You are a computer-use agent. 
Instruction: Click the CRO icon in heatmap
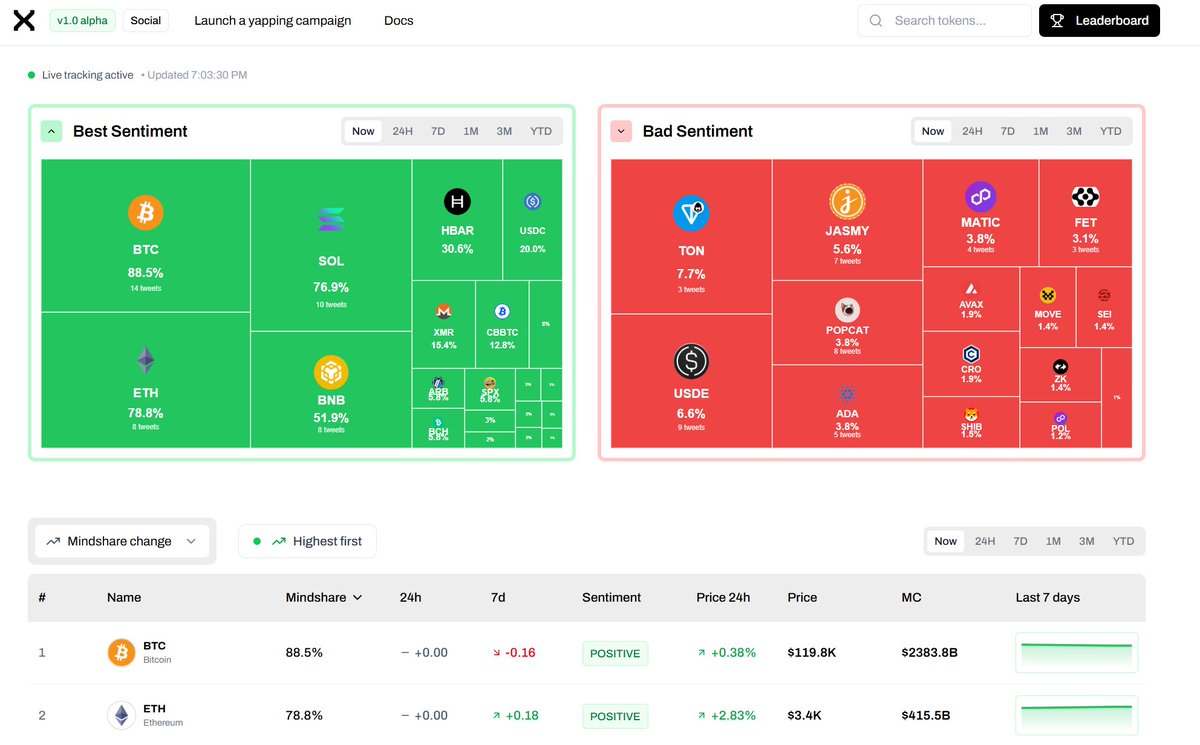pyautogui.click(x=971, y=354)
